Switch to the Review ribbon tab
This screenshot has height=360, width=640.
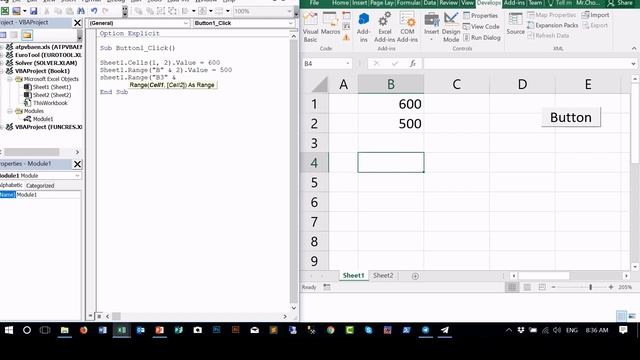[449, 3]
